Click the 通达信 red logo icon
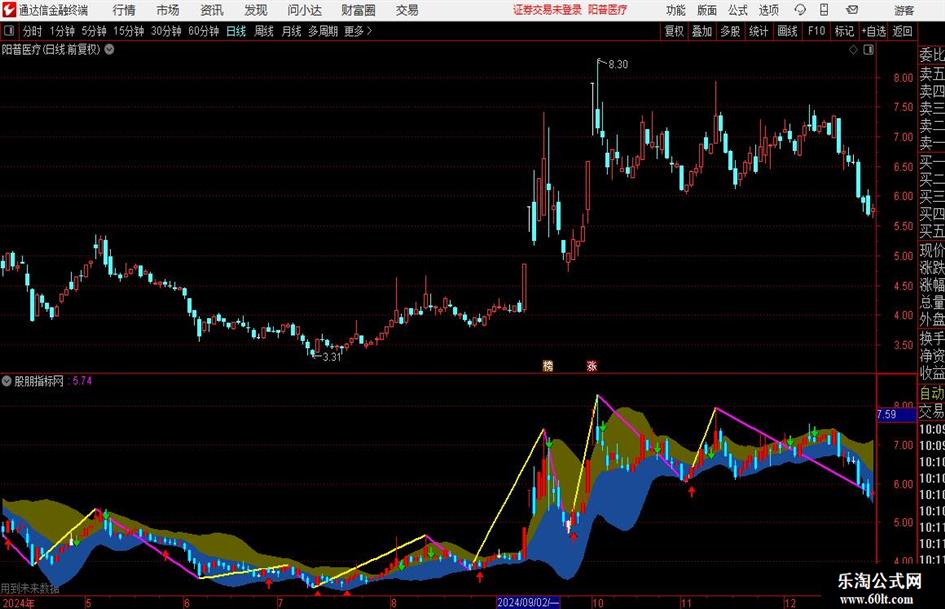Screen dimensions: 945x609 click(9, 10)
